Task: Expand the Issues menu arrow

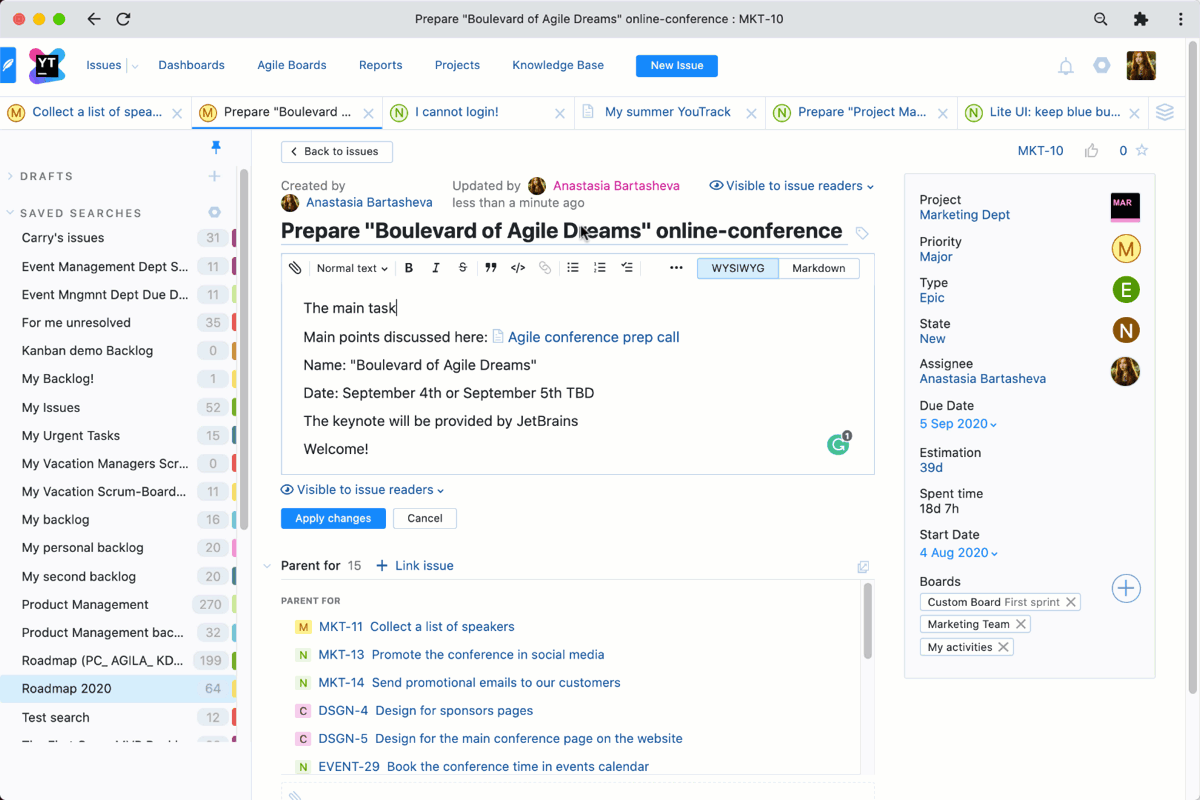Action: [135, 66]
